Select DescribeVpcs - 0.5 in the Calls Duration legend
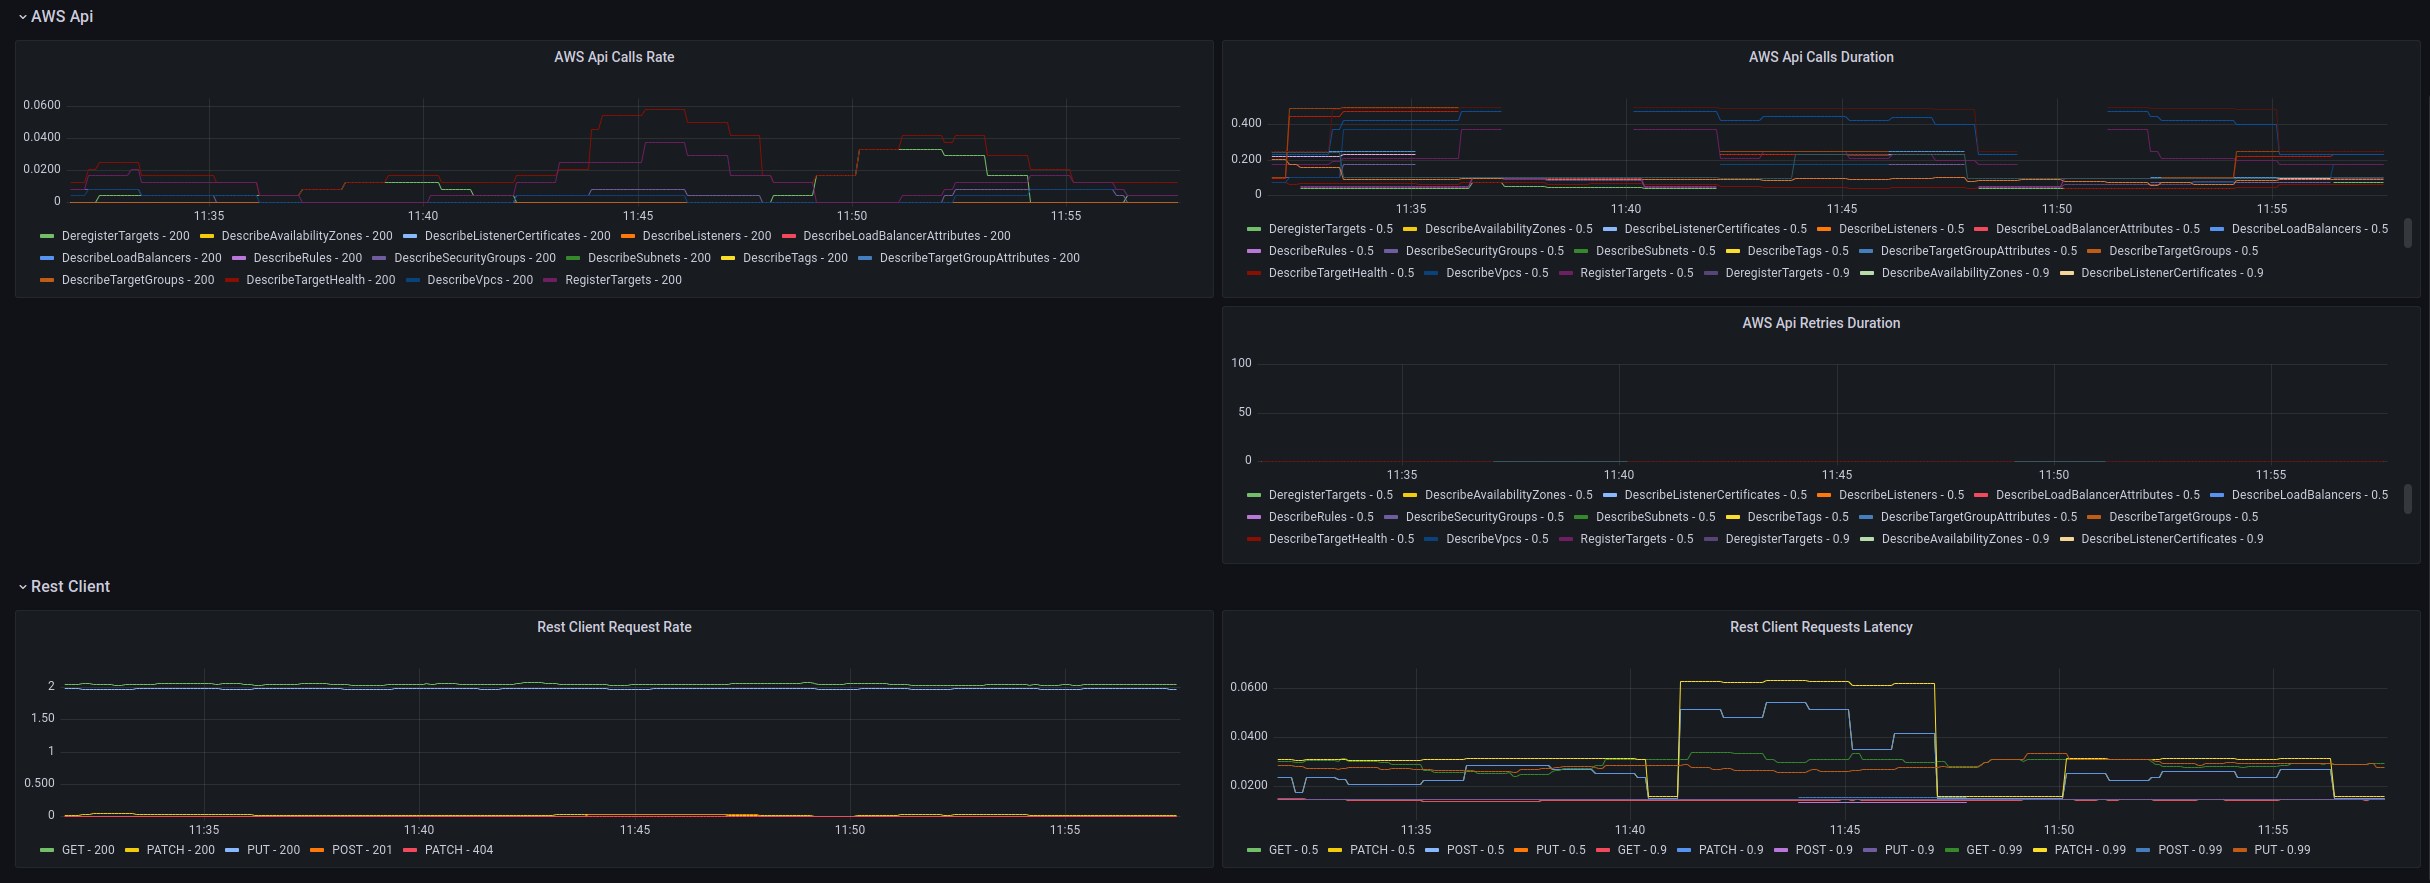The height and width of the screenshot is (883, 2430). click(1496, 273)
